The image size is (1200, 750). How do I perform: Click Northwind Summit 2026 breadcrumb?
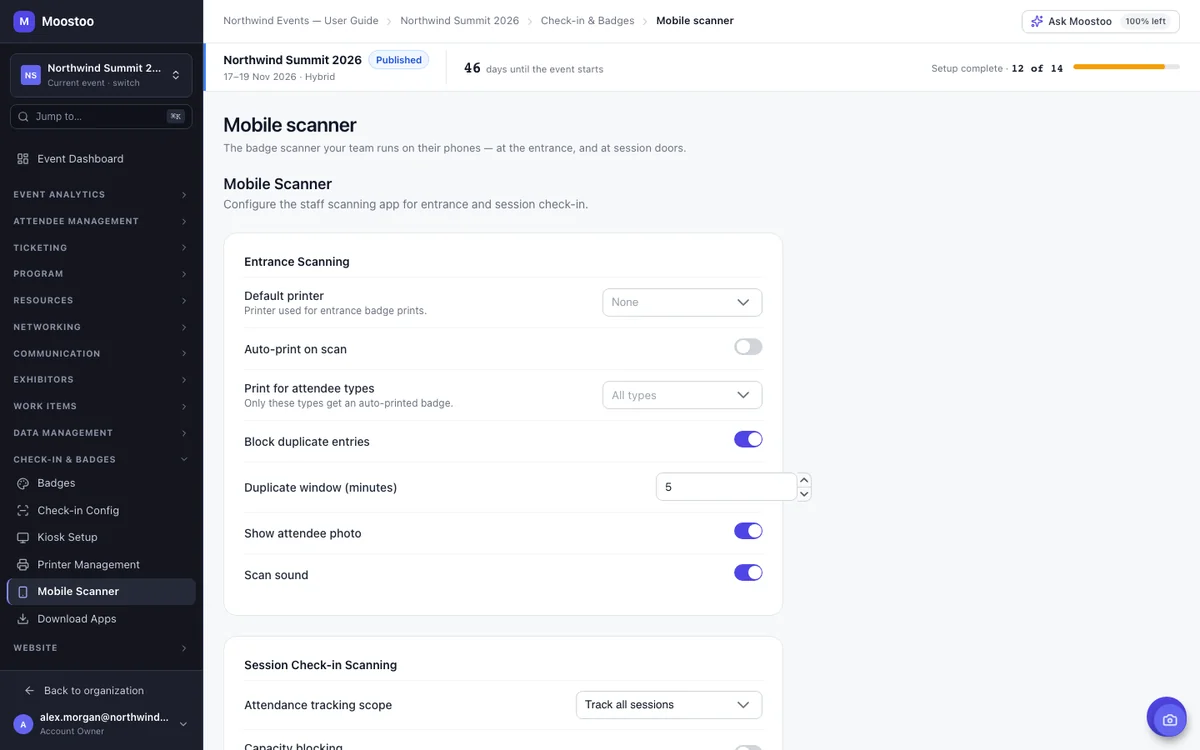[460, 21]
